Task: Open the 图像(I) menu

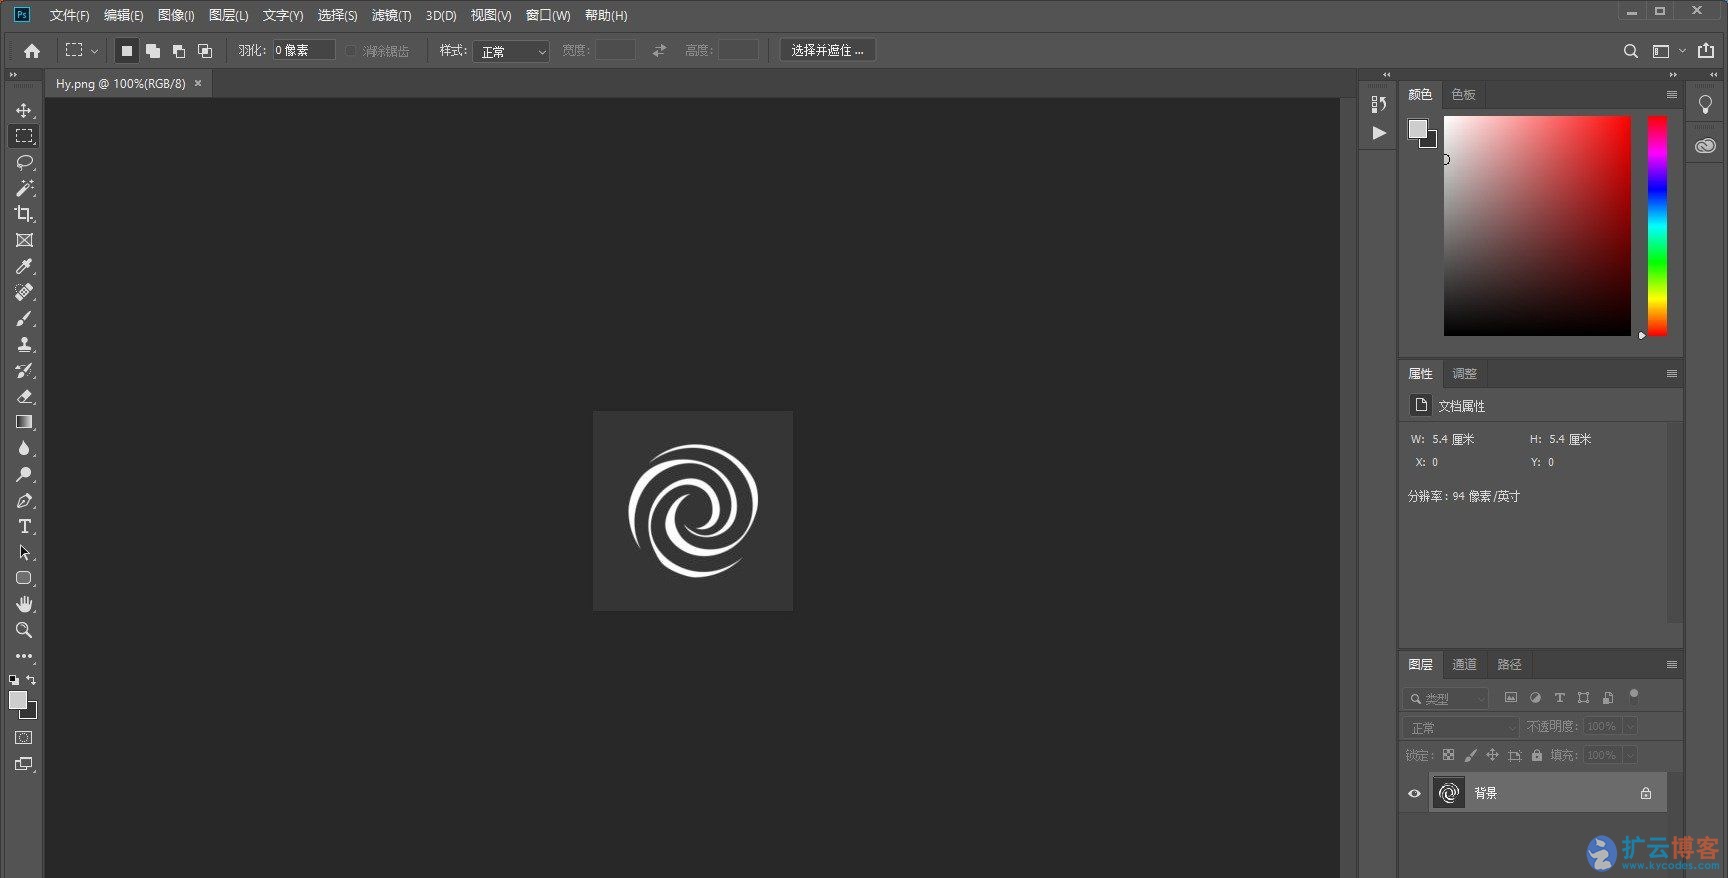Action: [176, 15]
